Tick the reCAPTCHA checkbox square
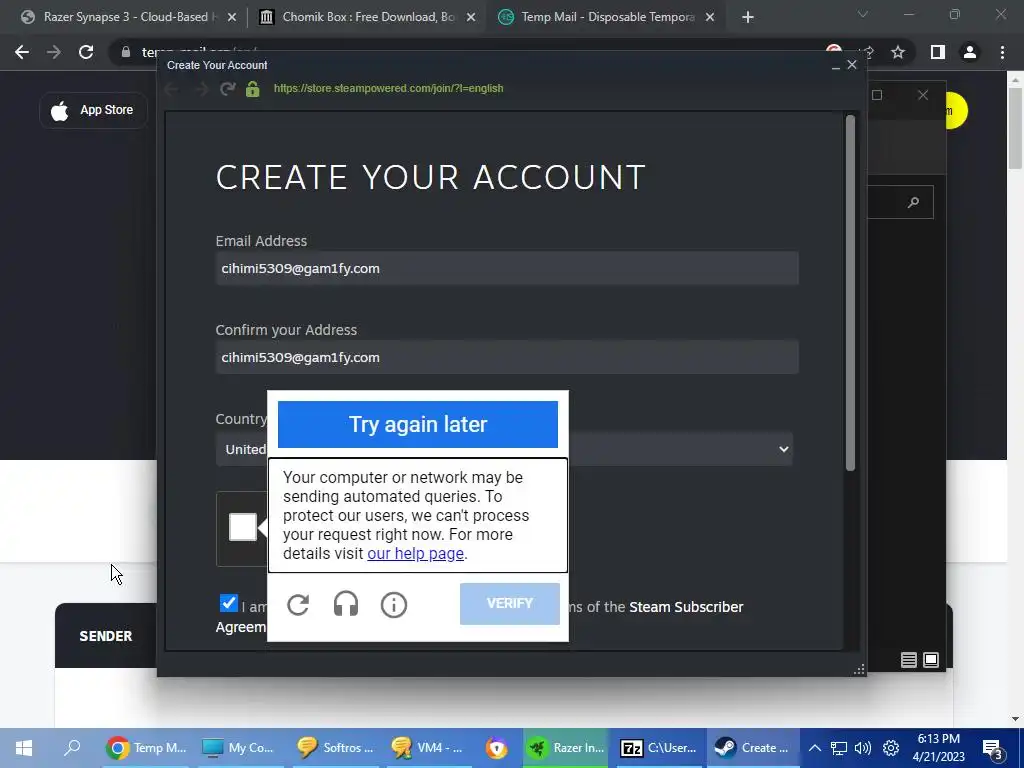Screen dimensions: 1024x768 (x=242, y=527)
